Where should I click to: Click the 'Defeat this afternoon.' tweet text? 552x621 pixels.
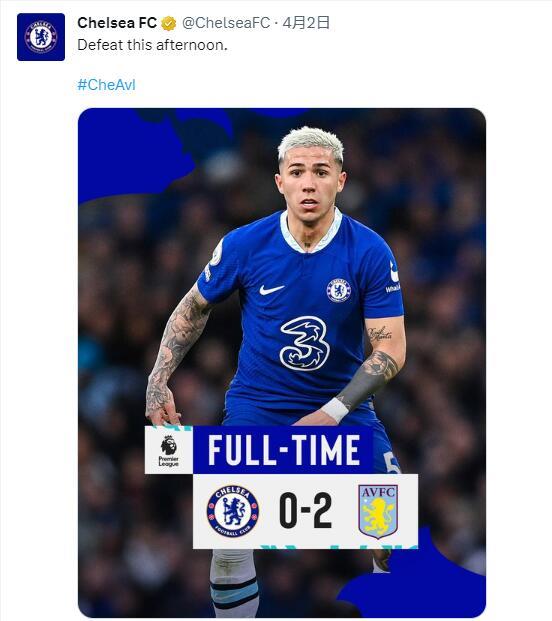pos(153,45)
